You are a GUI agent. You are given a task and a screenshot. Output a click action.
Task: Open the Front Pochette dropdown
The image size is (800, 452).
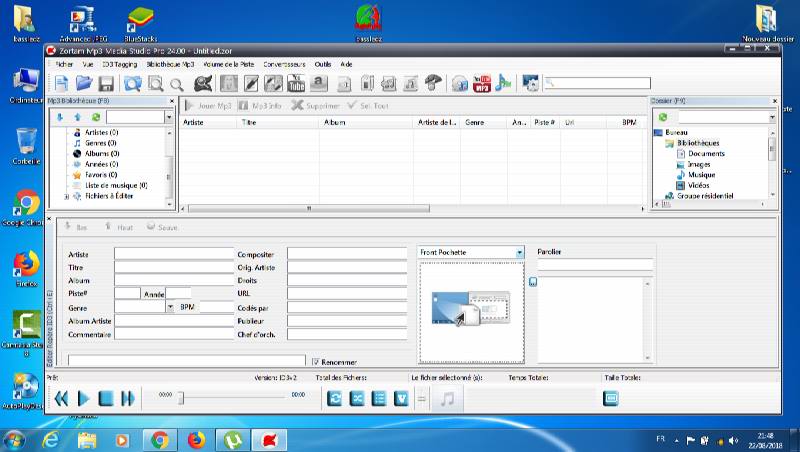point(519,253)
